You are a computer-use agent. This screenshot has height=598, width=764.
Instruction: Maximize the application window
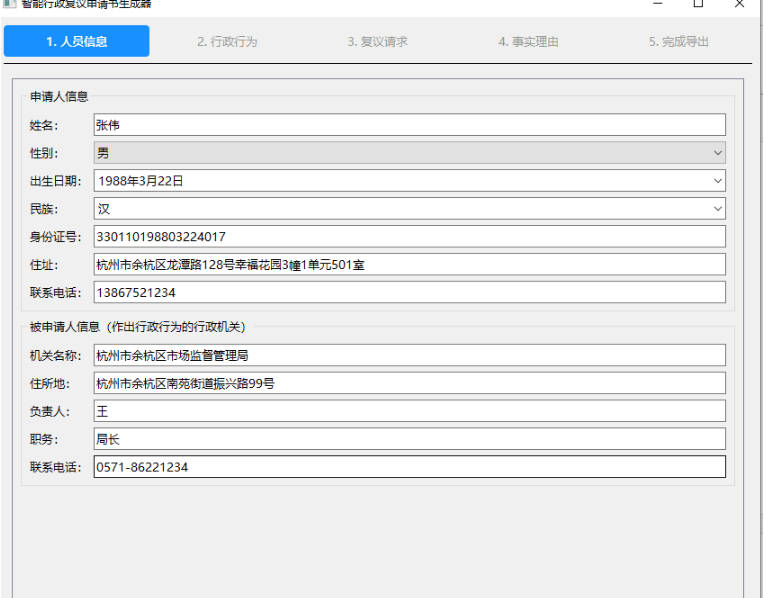pos(698,4)
